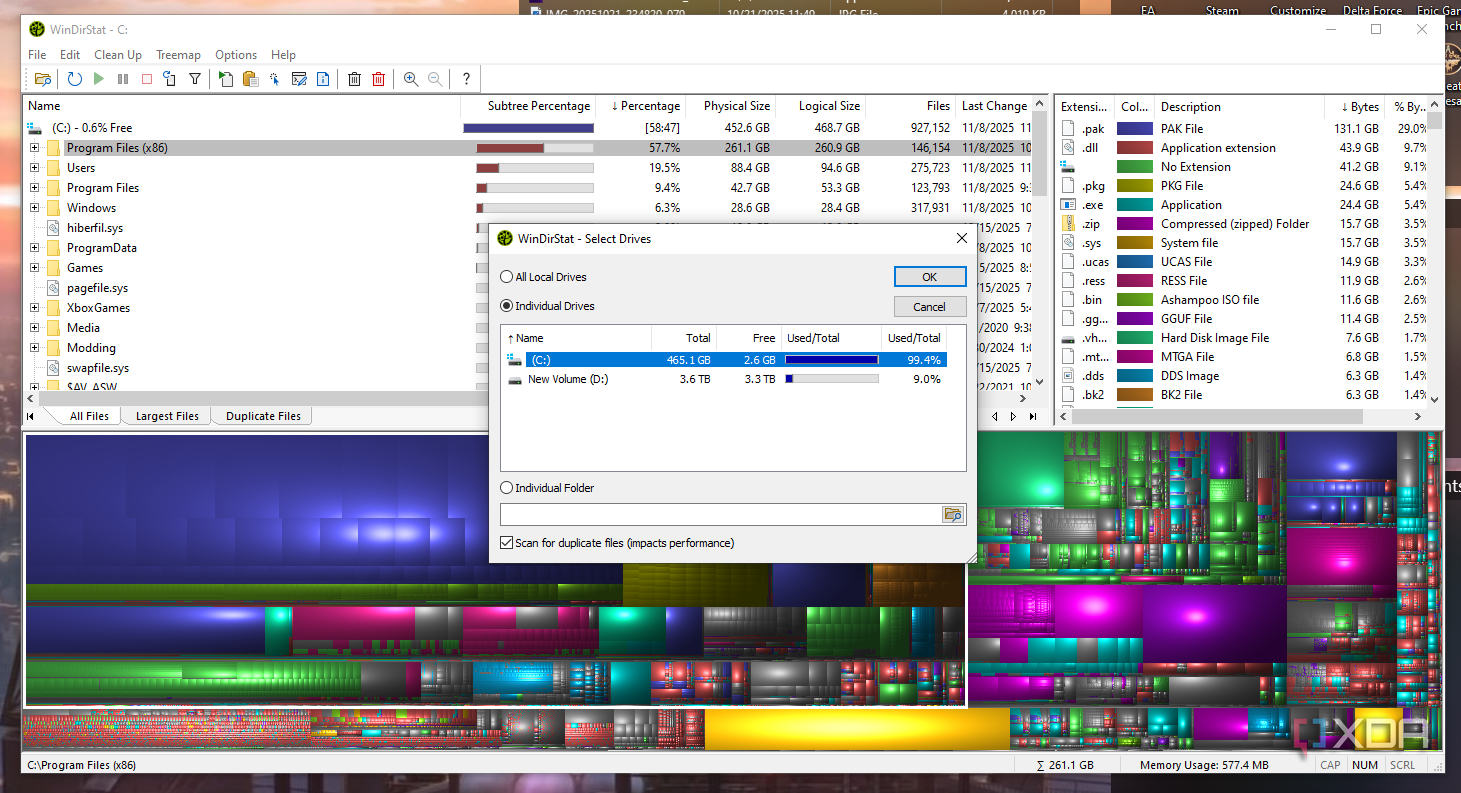
Task: Click the green Resume play icon
Action: (99, 79)
